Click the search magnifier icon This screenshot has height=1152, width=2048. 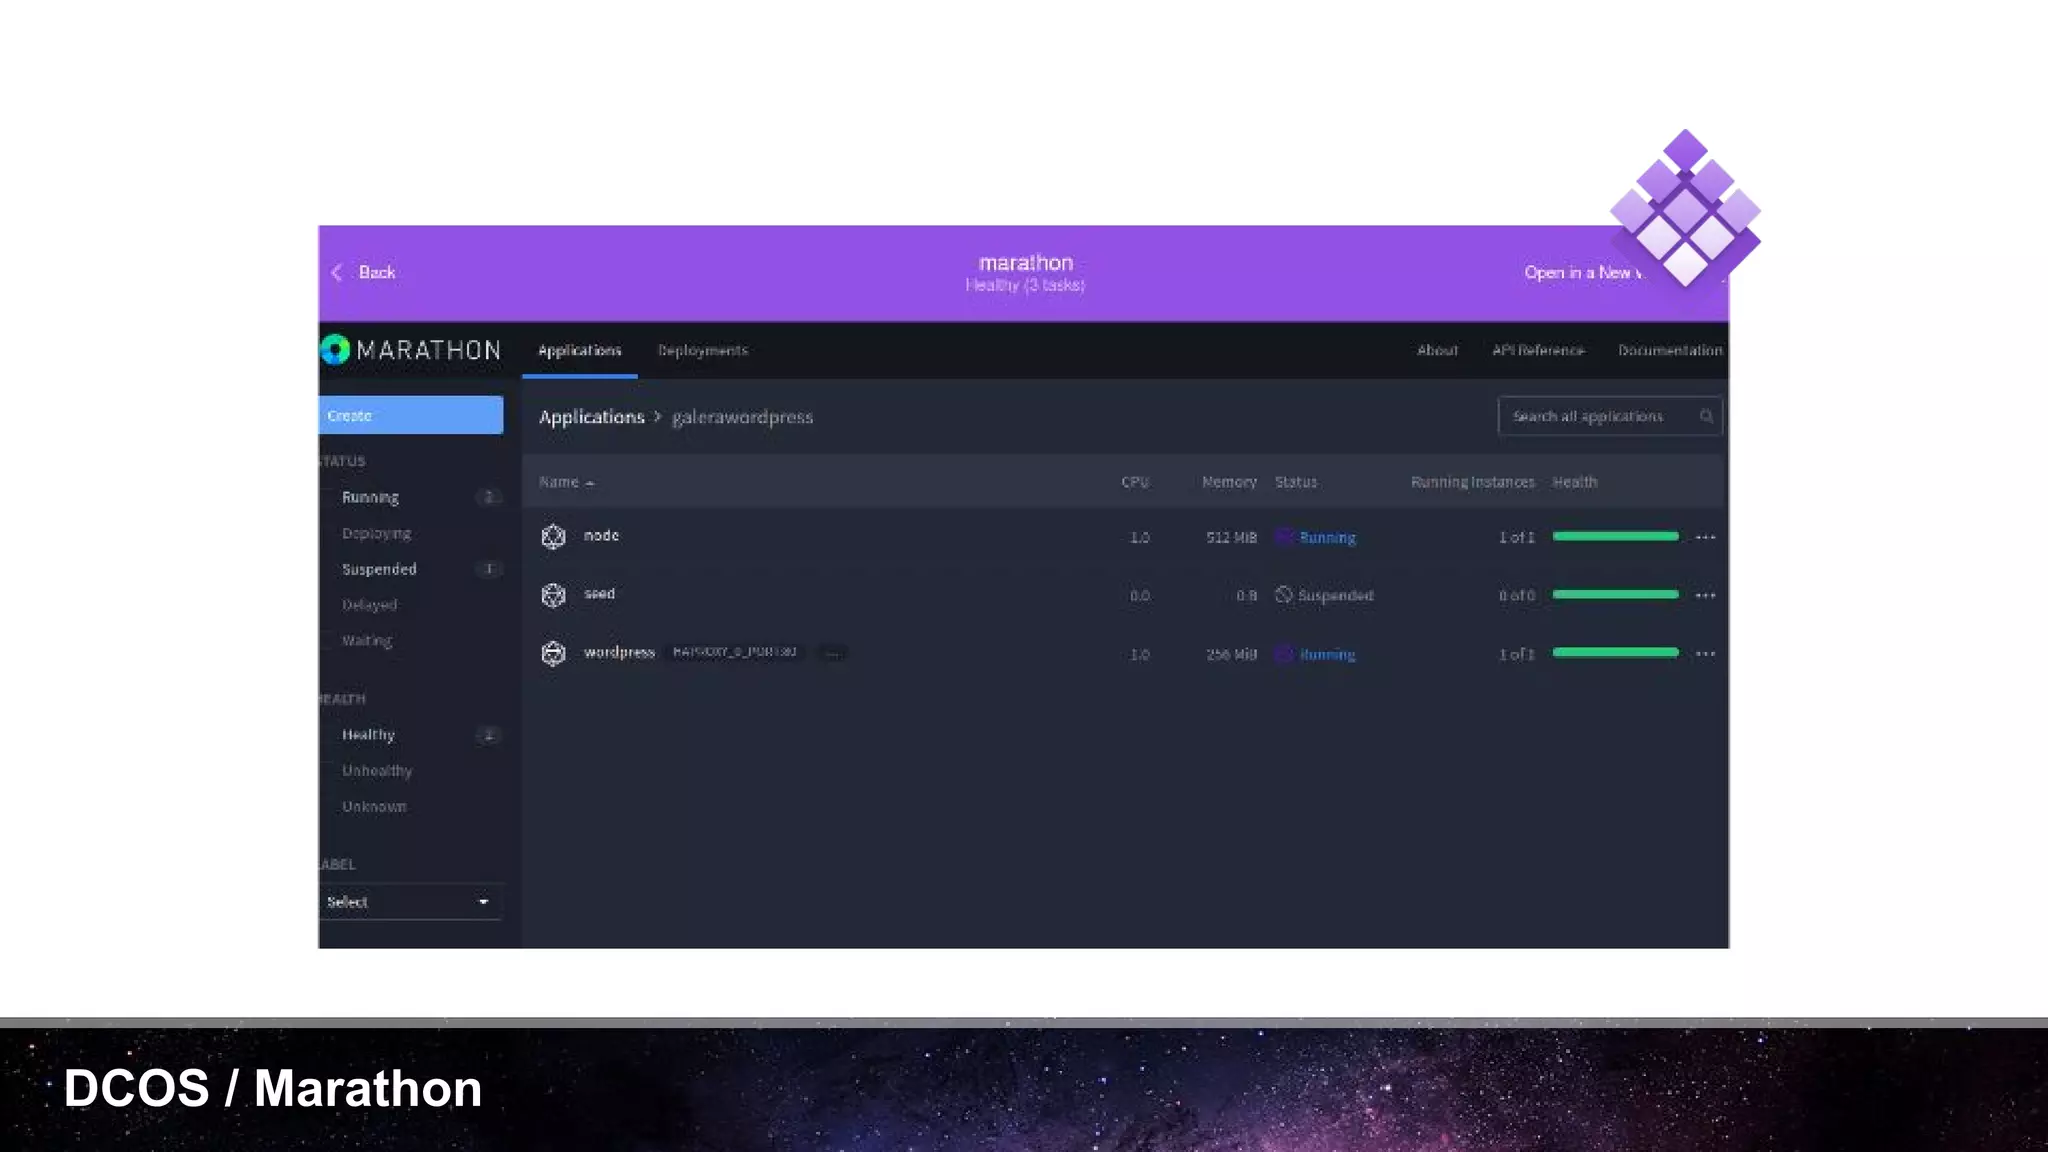(1706, 416)
